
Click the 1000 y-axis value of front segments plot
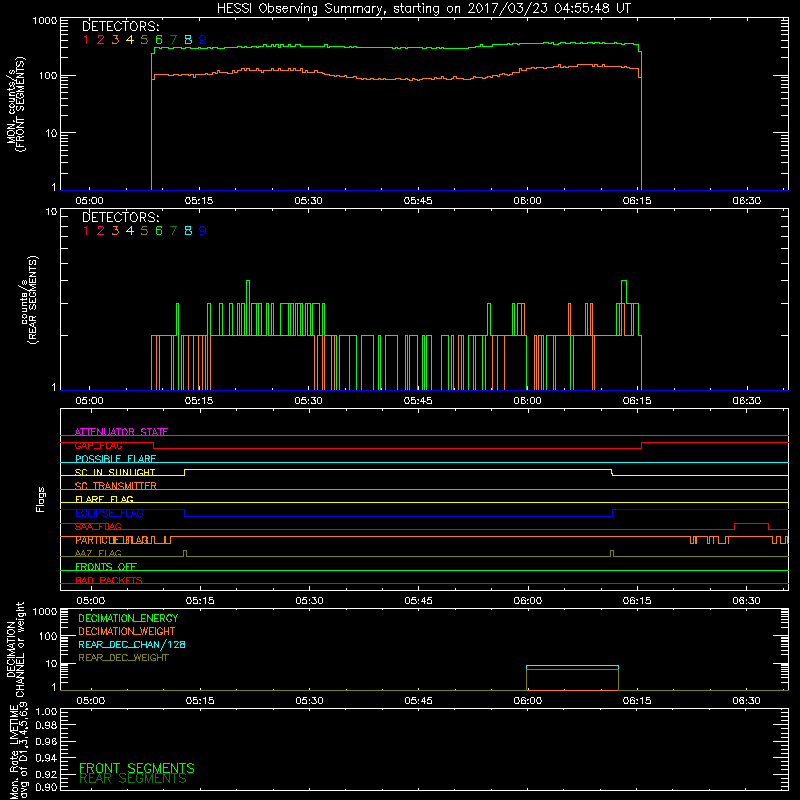[x=45, y=21]
